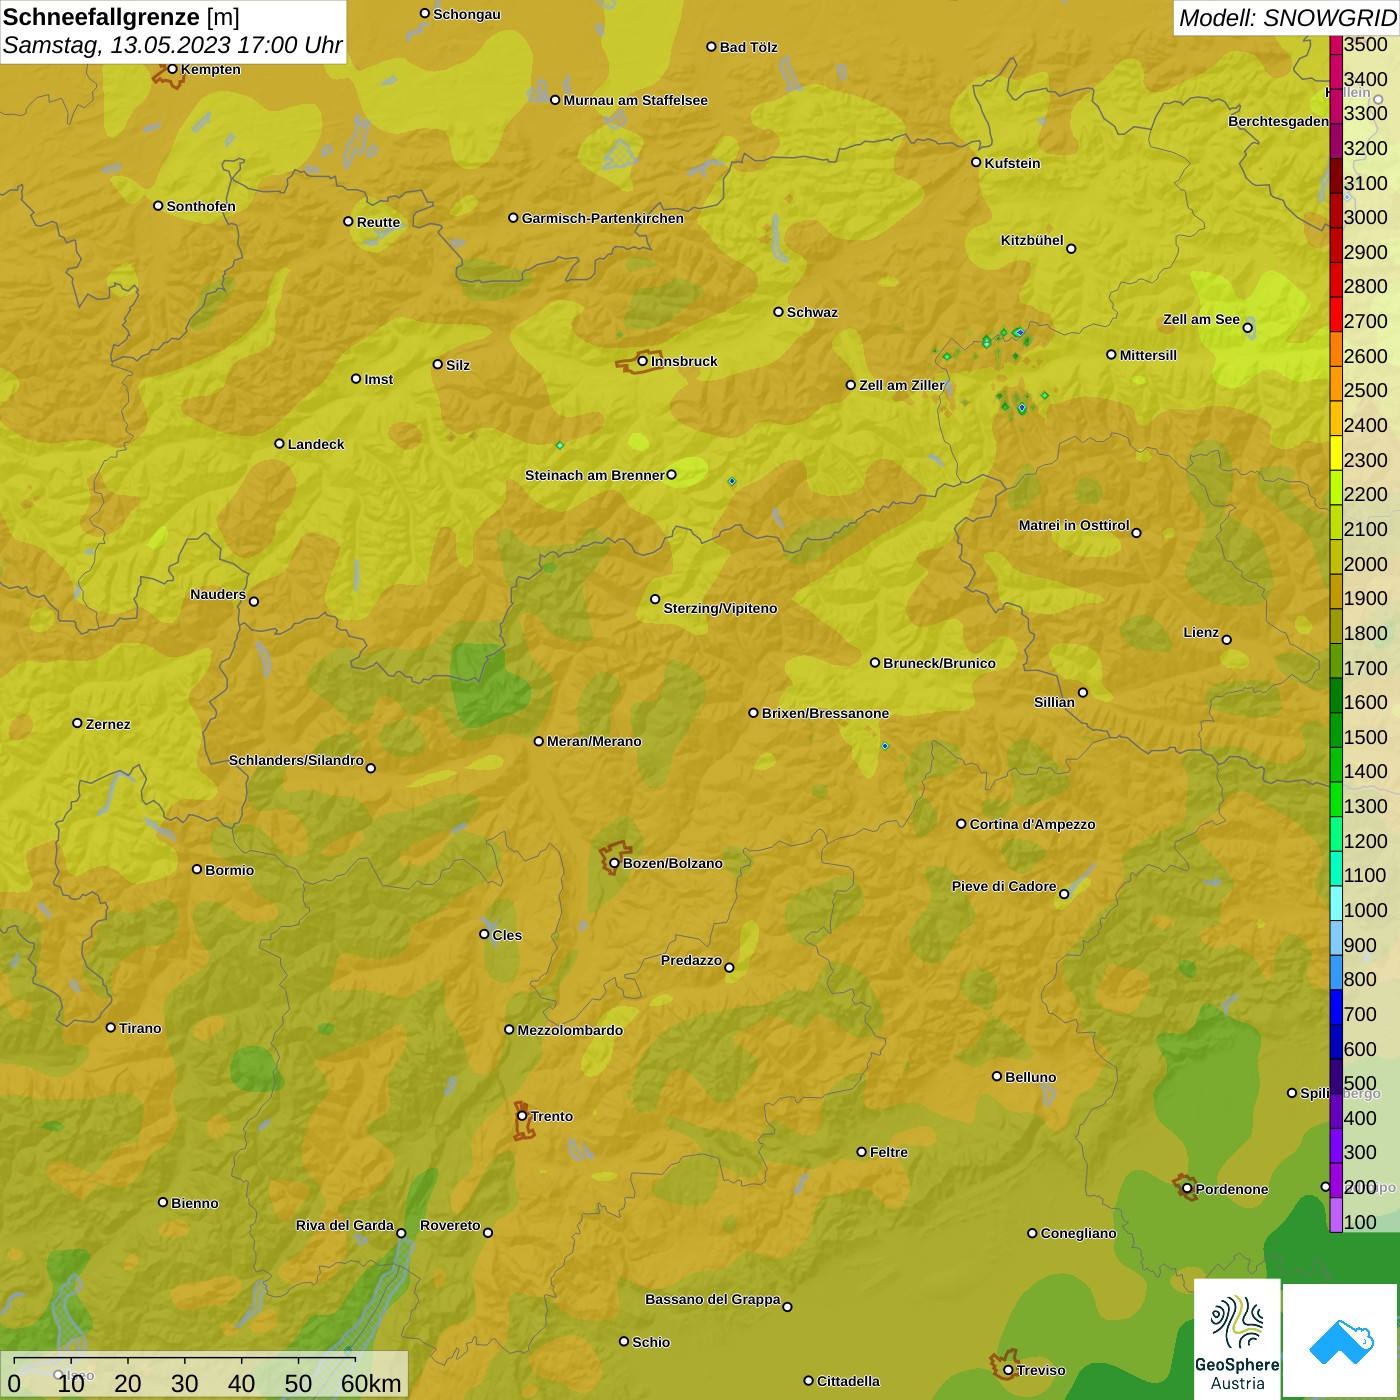The width and height of the screenshot is (1400, 1400).
Task: Click the Lienz label
Action: (1201, 632)
